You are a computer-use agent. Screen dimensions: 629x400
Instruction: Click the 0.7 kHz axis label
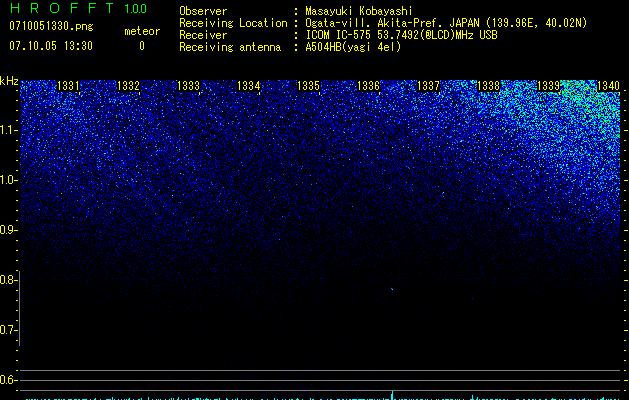tap(8, 330)
